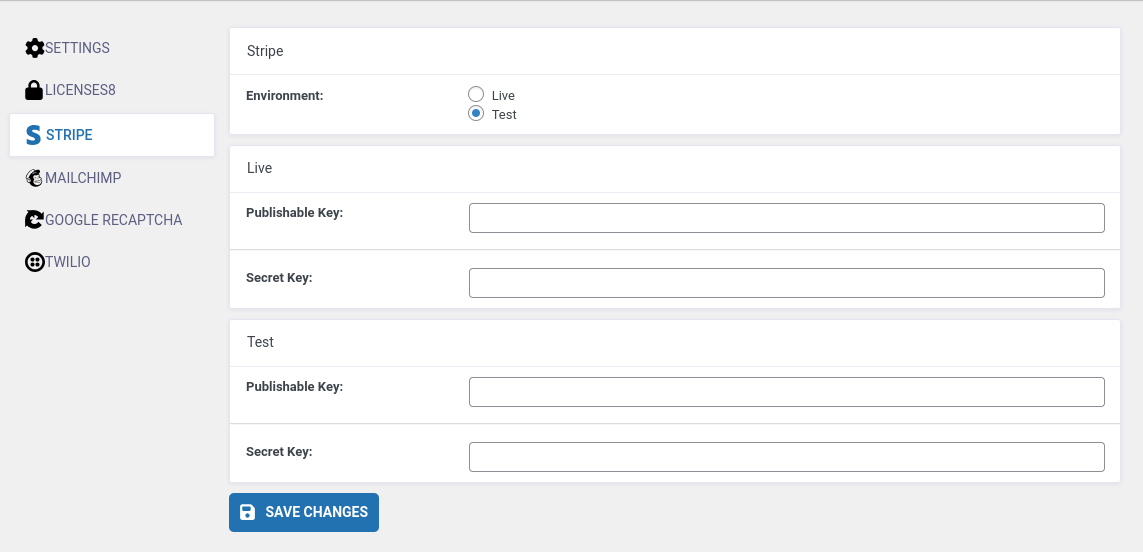Image resolution: width=1143 pixels, height=552 pixels.
Task: Open the Settings sidebar menu item
Action: pyautogui.click(x=77, y=48)
